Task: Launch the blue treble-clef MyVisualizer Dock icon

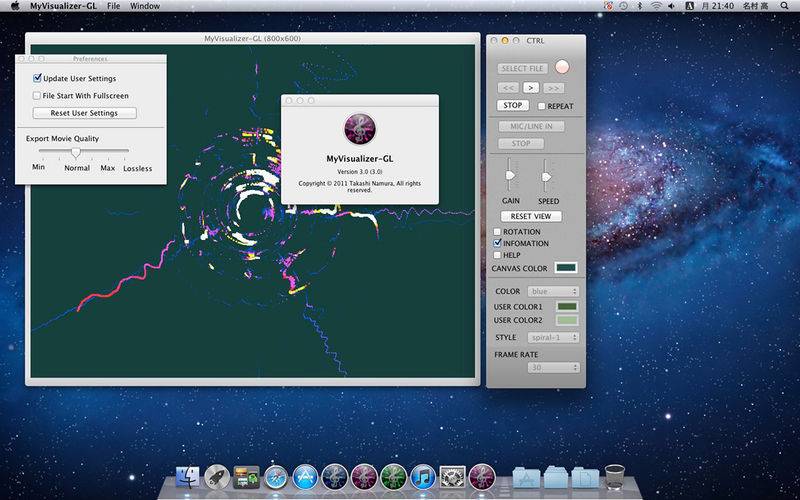Action: point(335,478)
